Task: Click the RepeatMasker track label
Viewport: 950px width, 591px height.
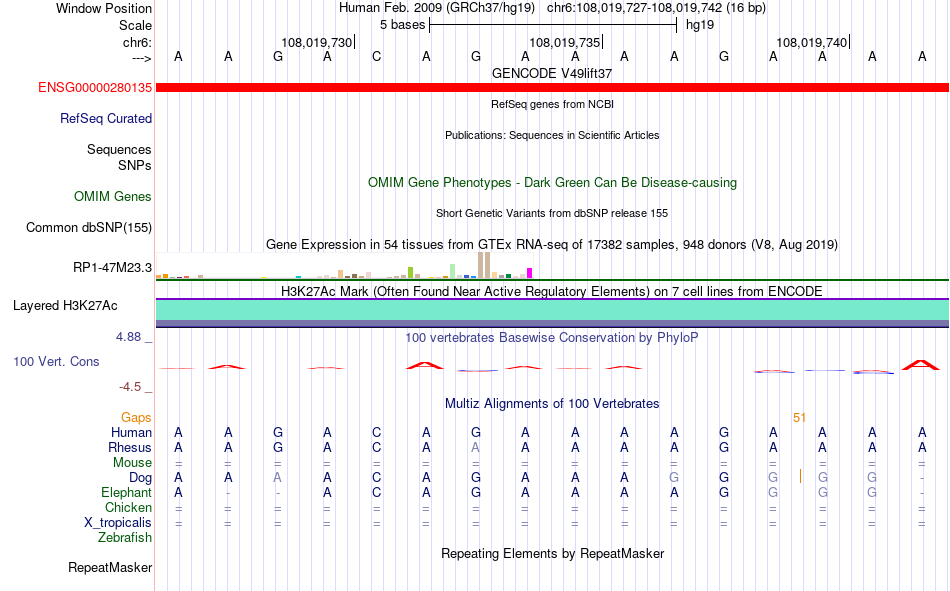Action: [110, 567]
